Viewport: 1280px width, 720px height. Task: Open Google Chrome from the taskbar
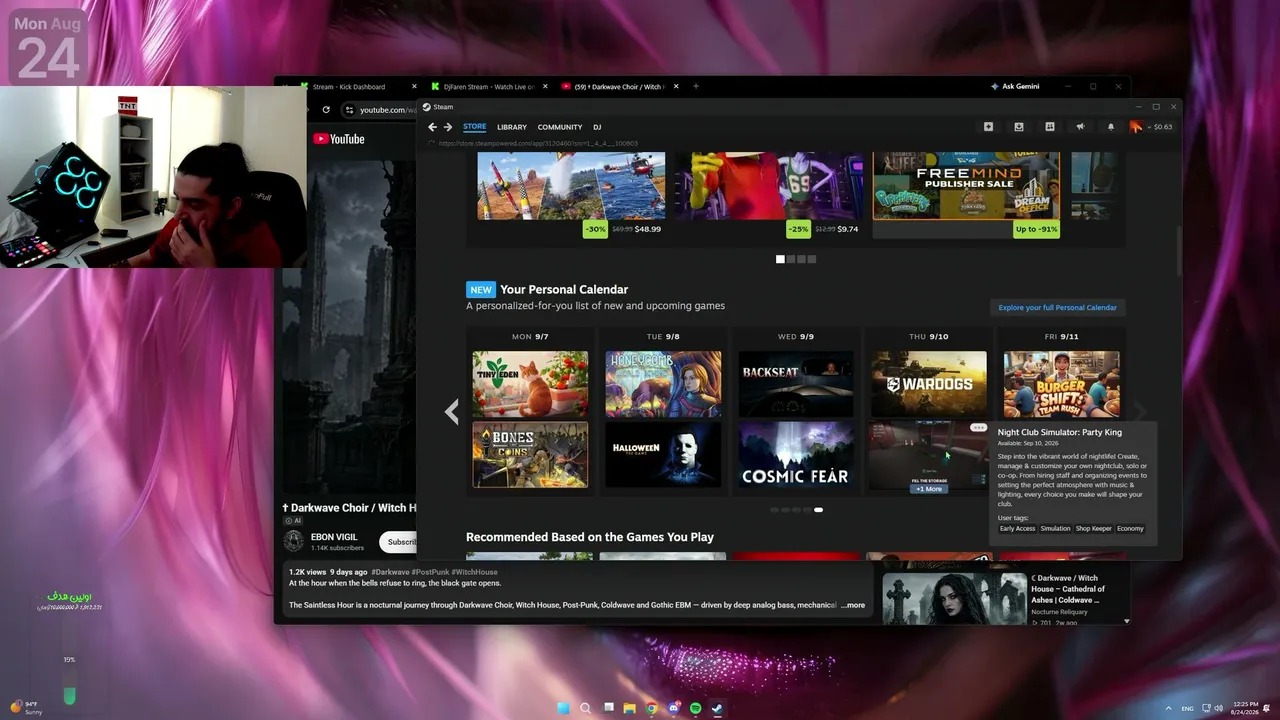coord(652,708)
